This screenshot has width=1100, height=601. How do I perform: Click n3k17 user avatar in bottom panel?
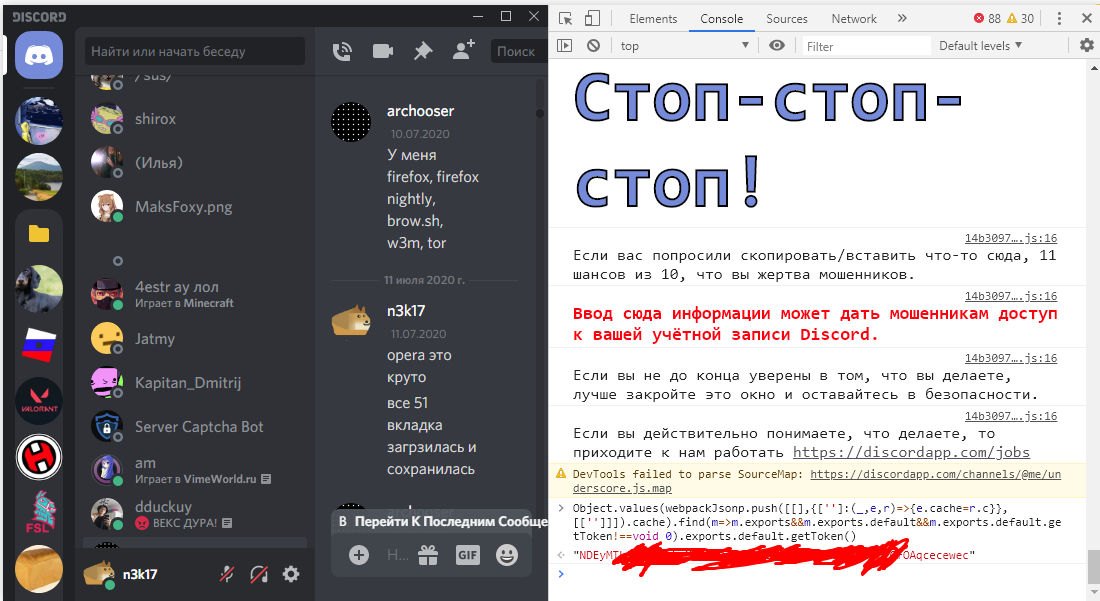click(x=99, y=574)
